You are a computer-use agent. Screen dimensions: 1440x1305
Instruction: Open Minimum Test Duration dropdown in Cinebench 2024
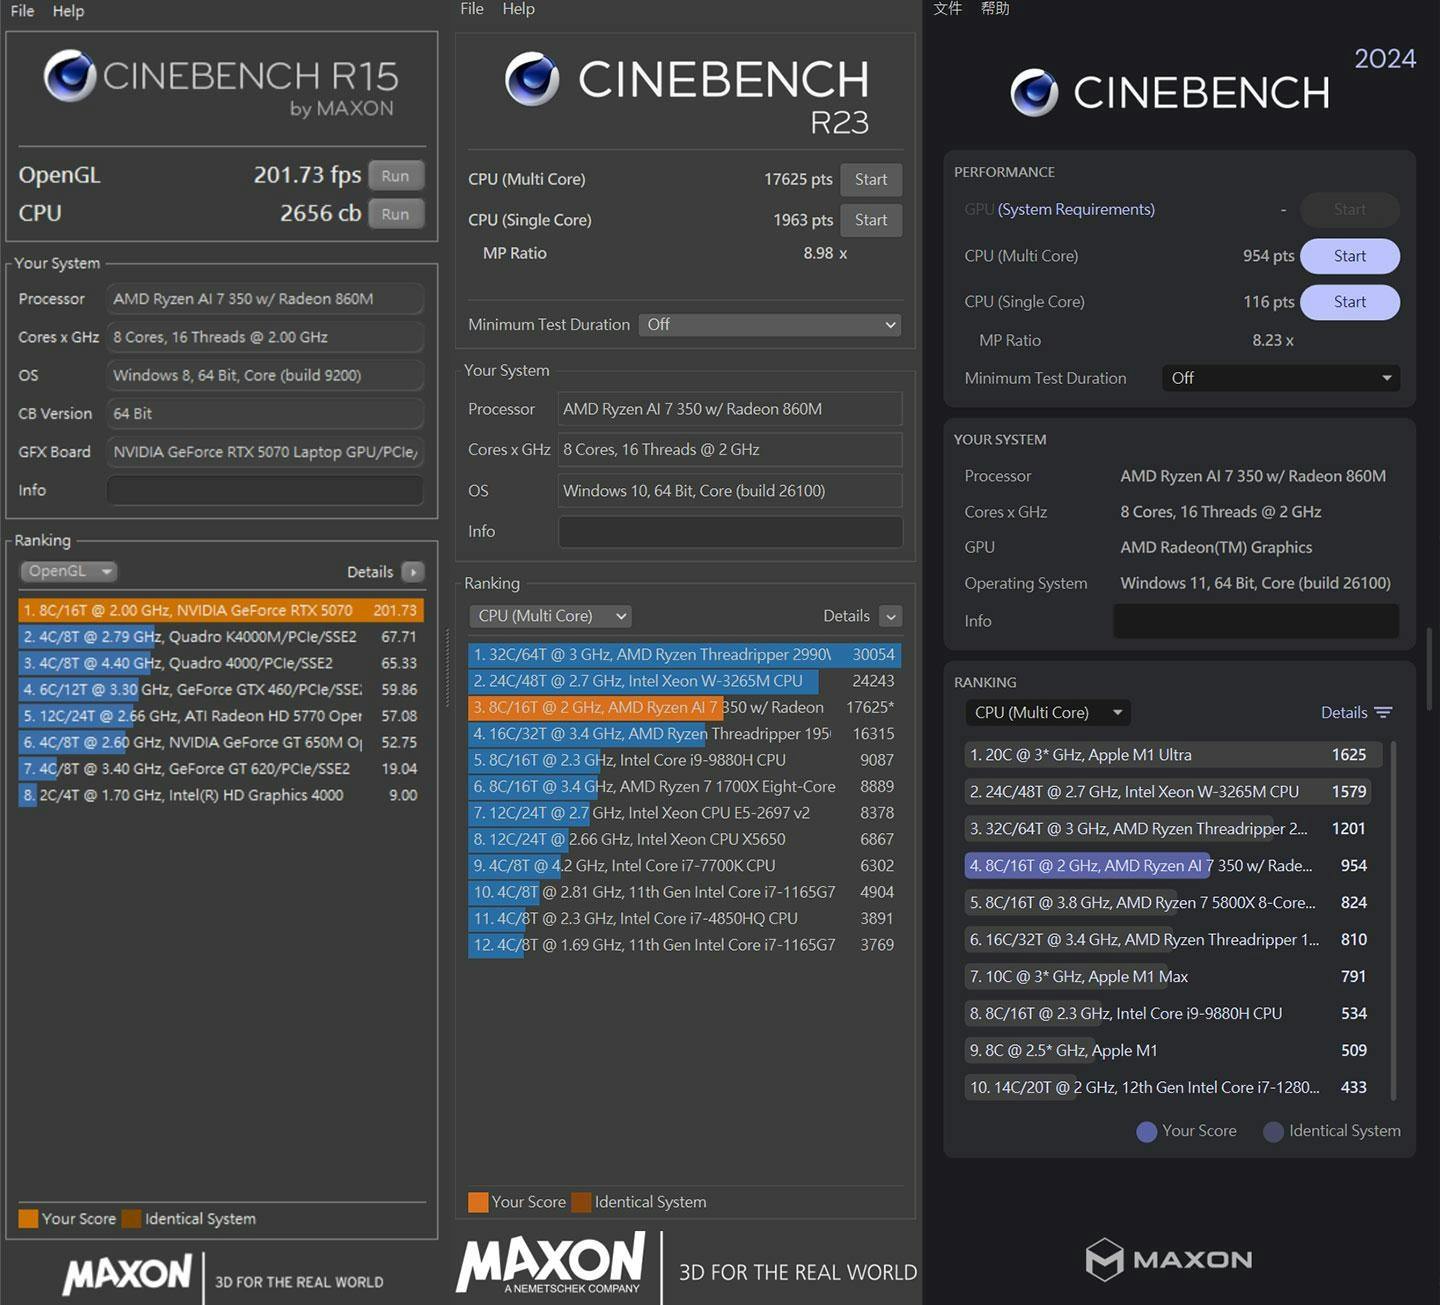[x=1280, y=378]
